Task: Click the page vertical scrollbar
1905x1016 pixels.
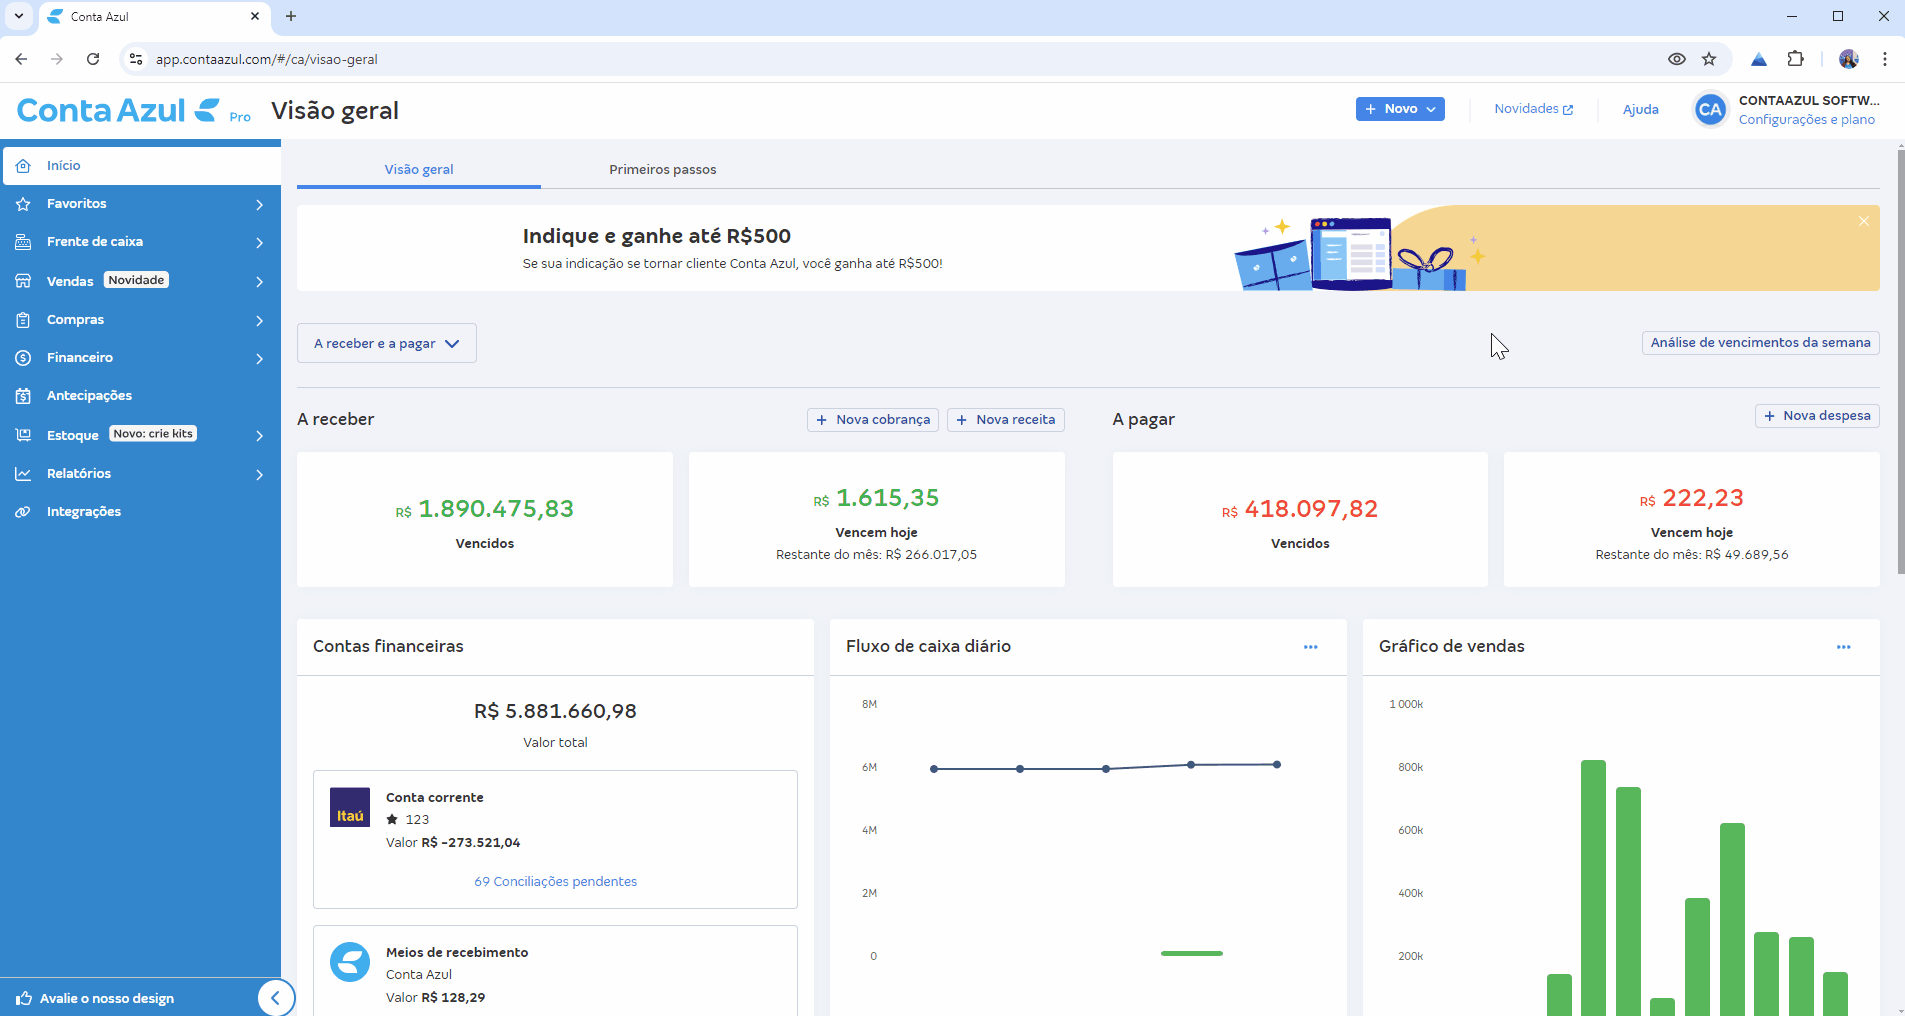Action: (x=1900, y=360)
